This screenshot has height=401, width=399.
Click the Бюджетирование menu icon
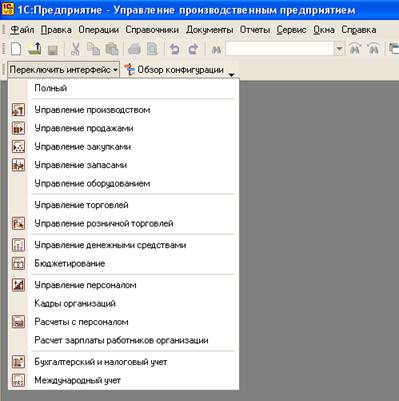pyautogui.click(x=18, y=263)
